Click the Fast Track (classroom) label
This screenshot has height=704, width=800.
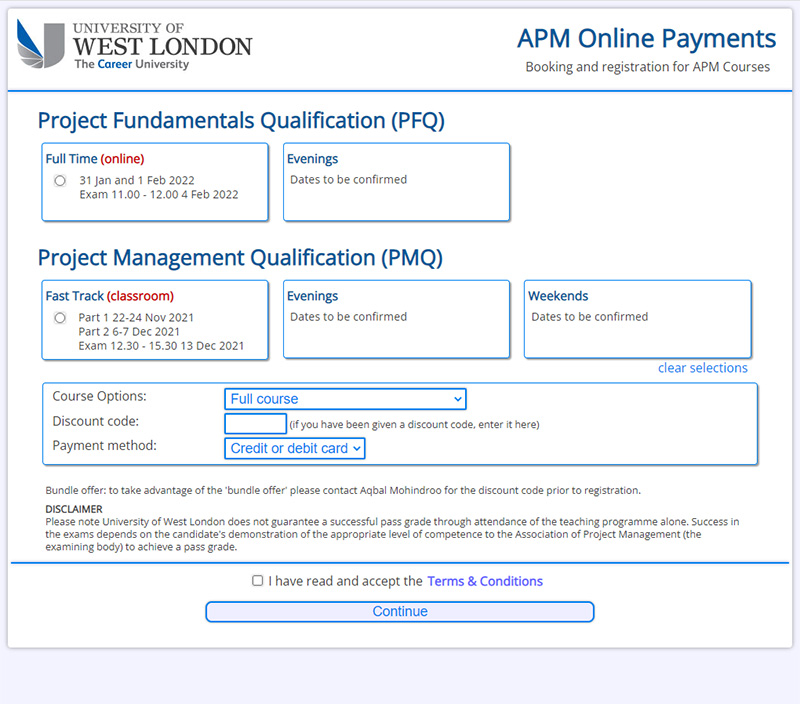point(110,296)
